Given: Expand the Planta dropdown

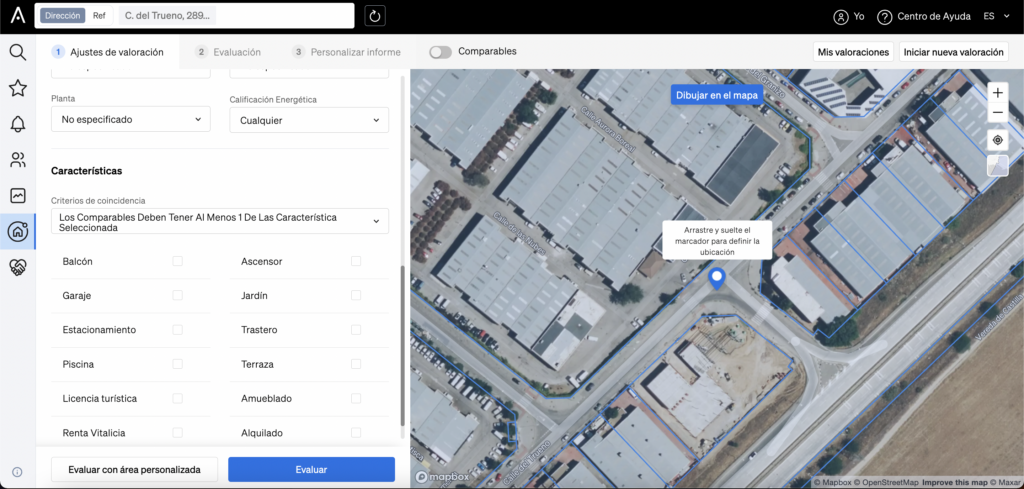Looking at the screenshot, I should coord(131,119).
